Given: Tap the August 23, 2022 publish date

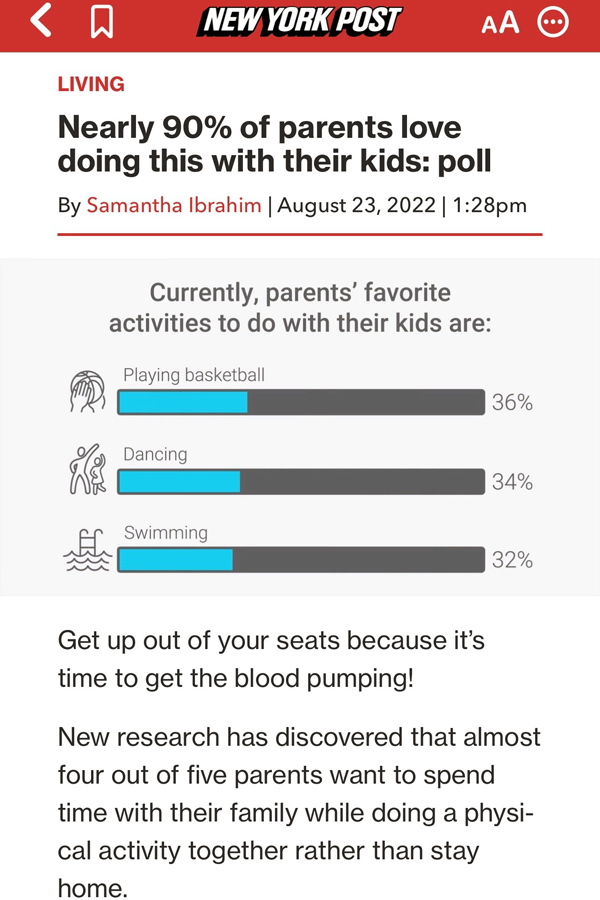Looking at the screenshot, I should coord(357,205).
